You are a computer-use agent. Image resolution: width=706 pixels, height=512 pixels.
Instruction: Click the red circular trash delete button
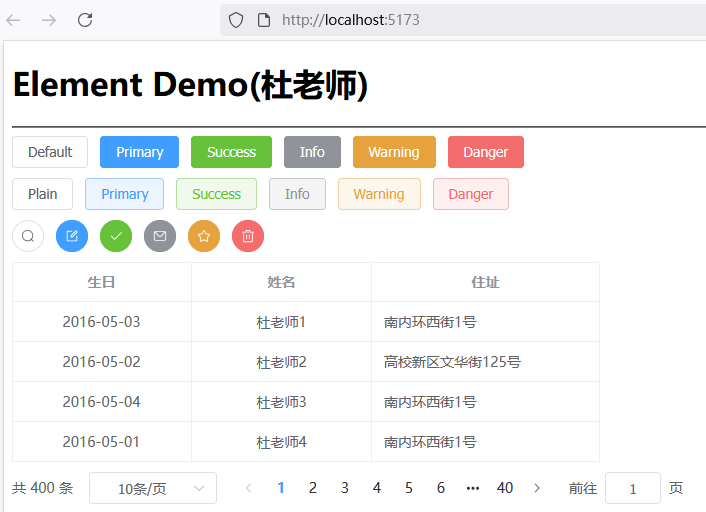(x=248, y=236)
